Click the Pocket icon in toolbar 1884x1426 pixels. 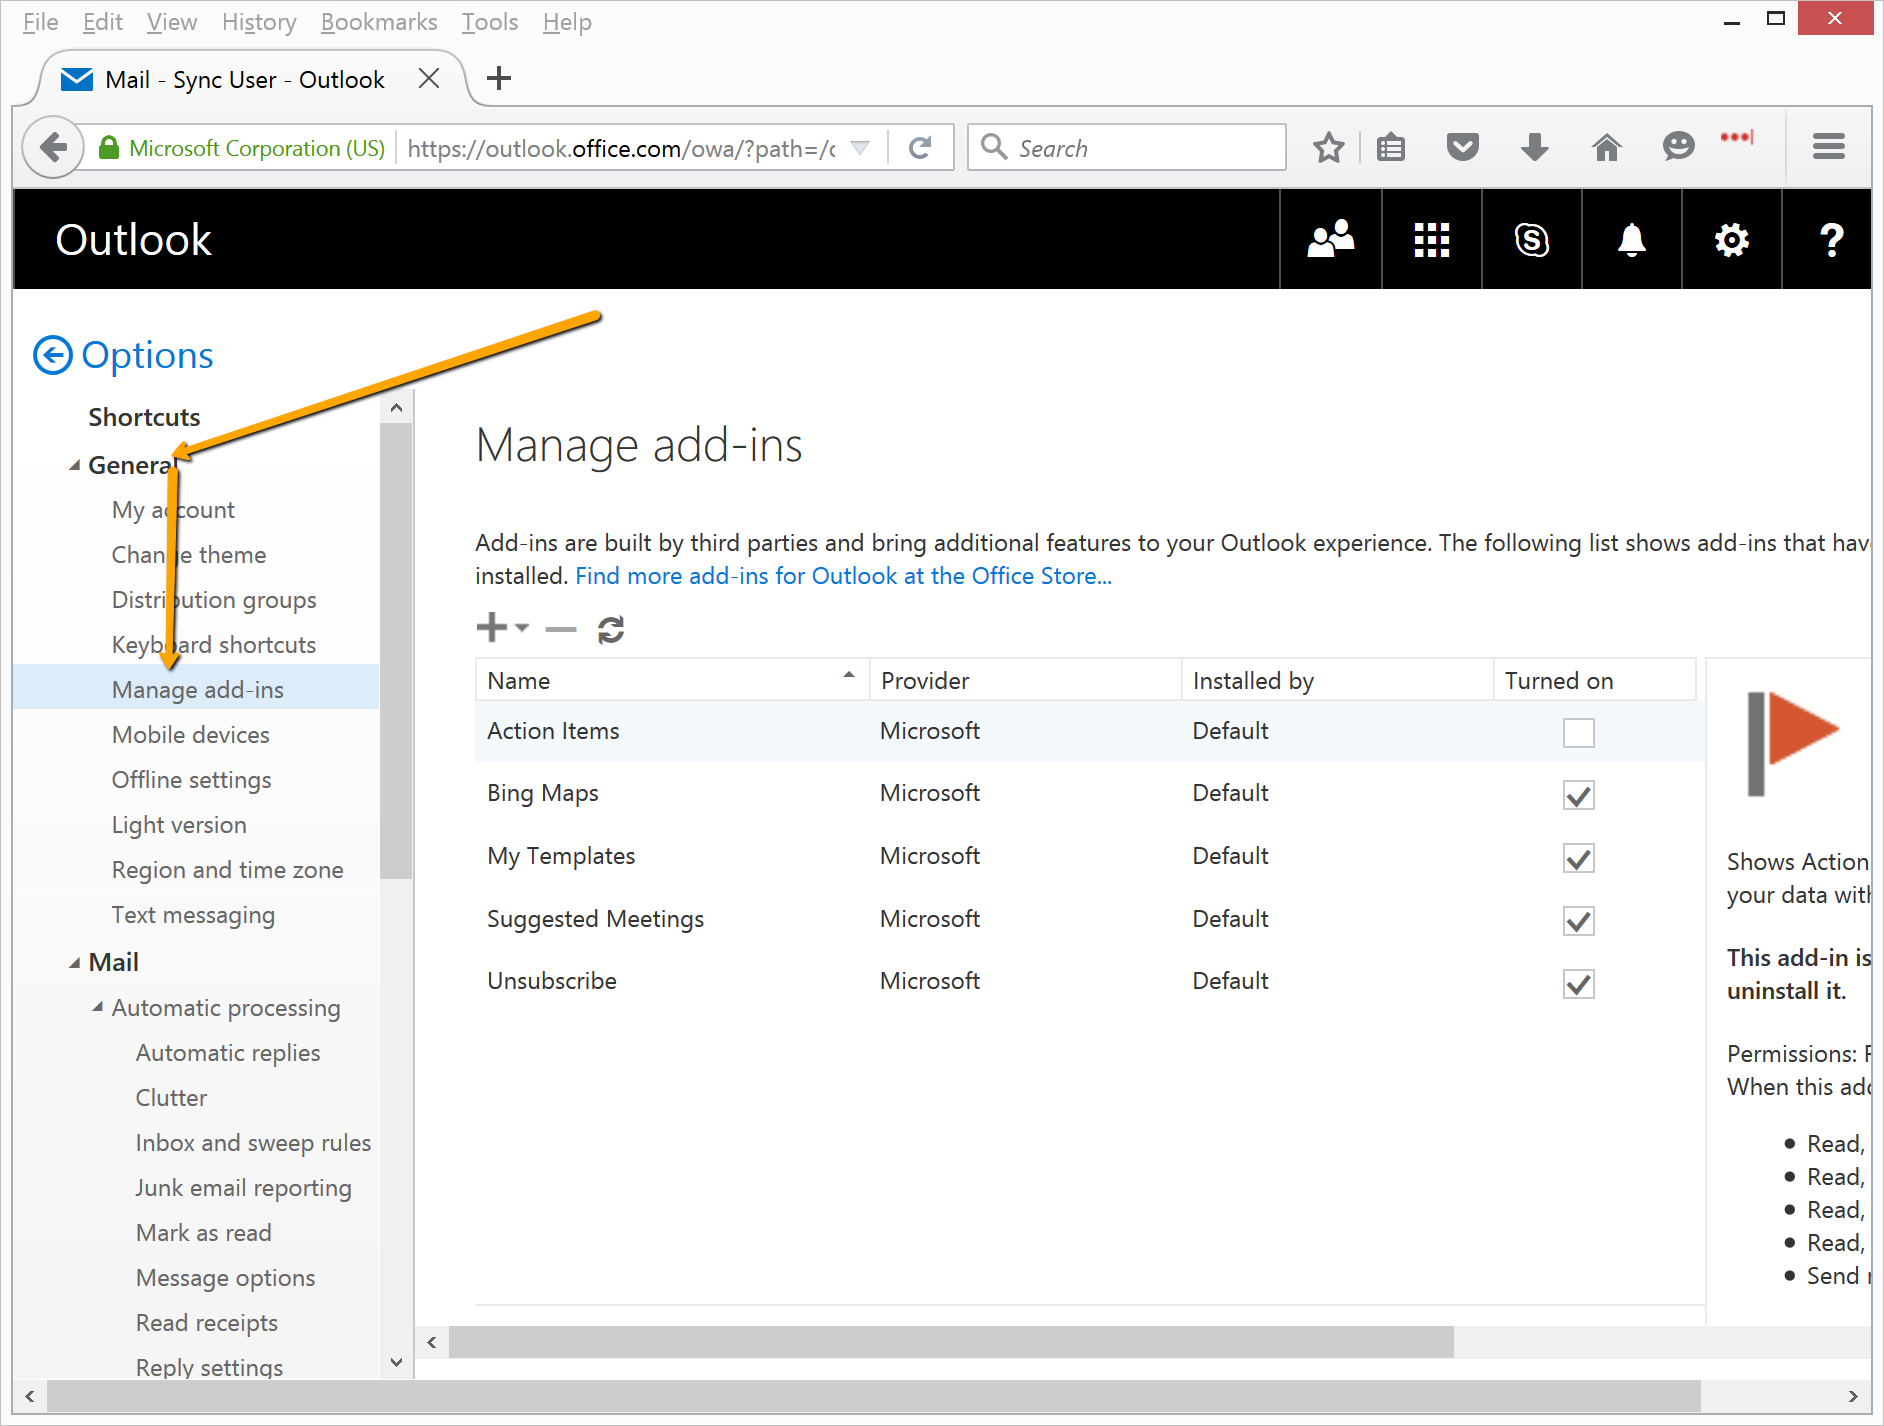point(1462,148)
